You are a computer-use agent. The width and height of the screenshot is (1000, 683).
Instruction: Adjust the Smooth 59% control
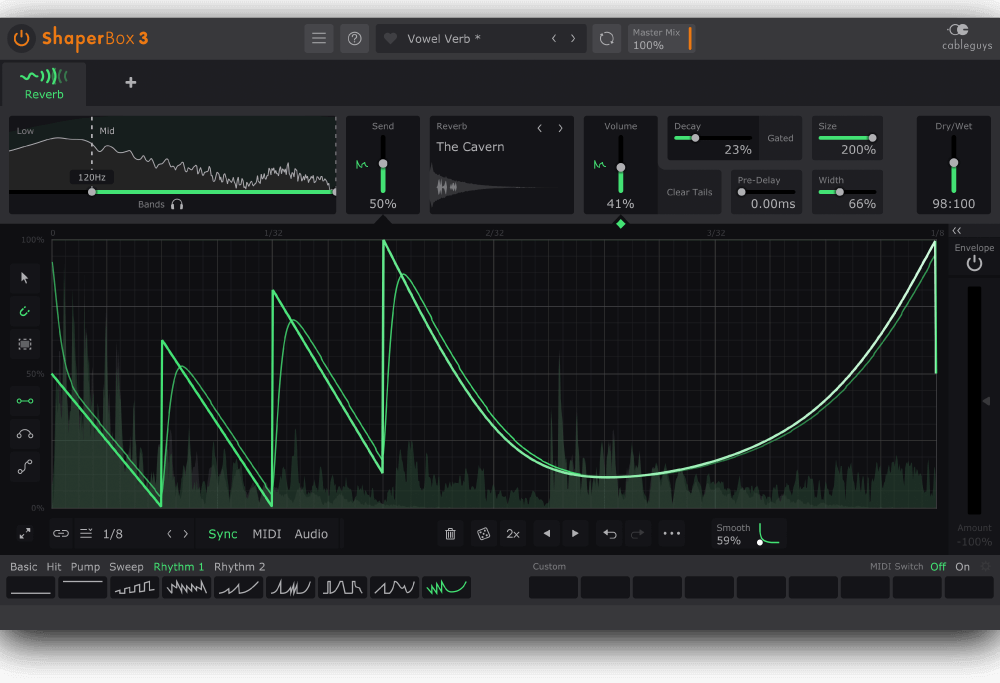pyautogui.click(x=749, y=534)
